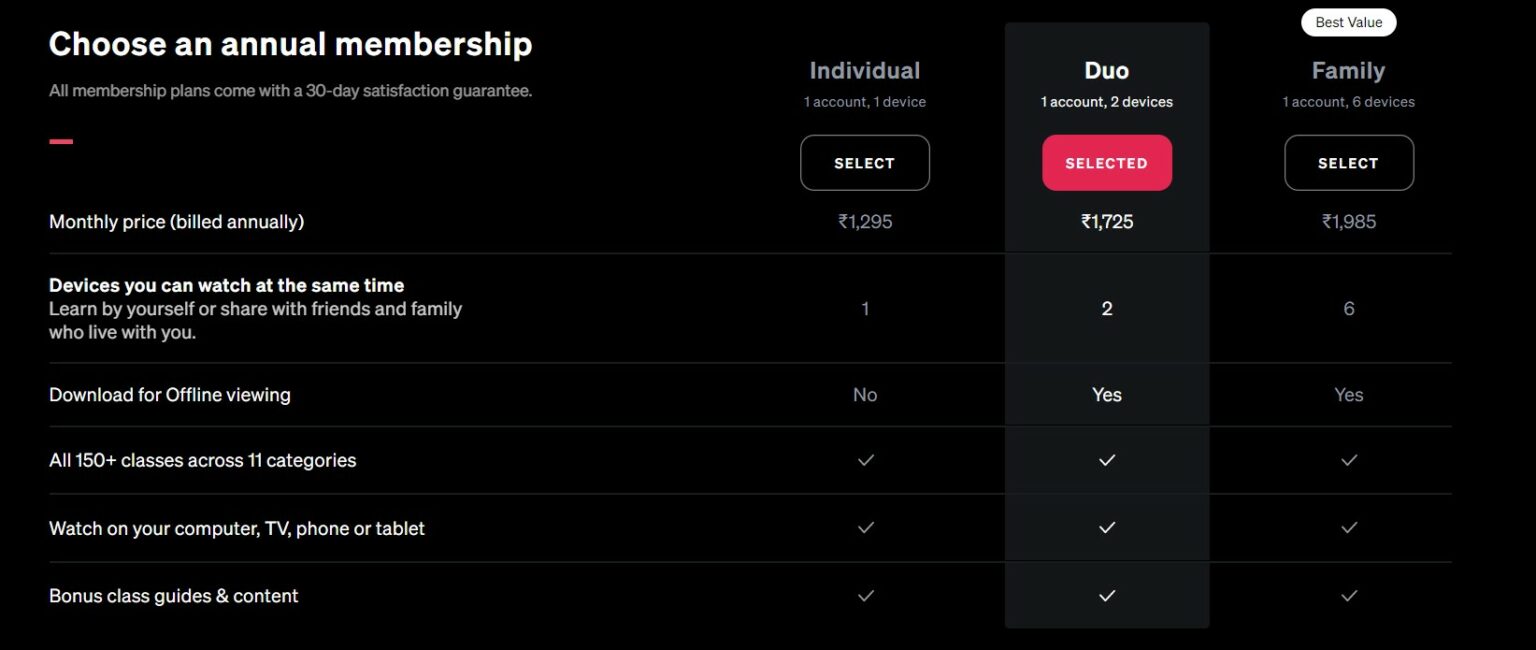Click the Best Value badge
Screen dimensions: 1536x650
click(x=1348, y=22)
